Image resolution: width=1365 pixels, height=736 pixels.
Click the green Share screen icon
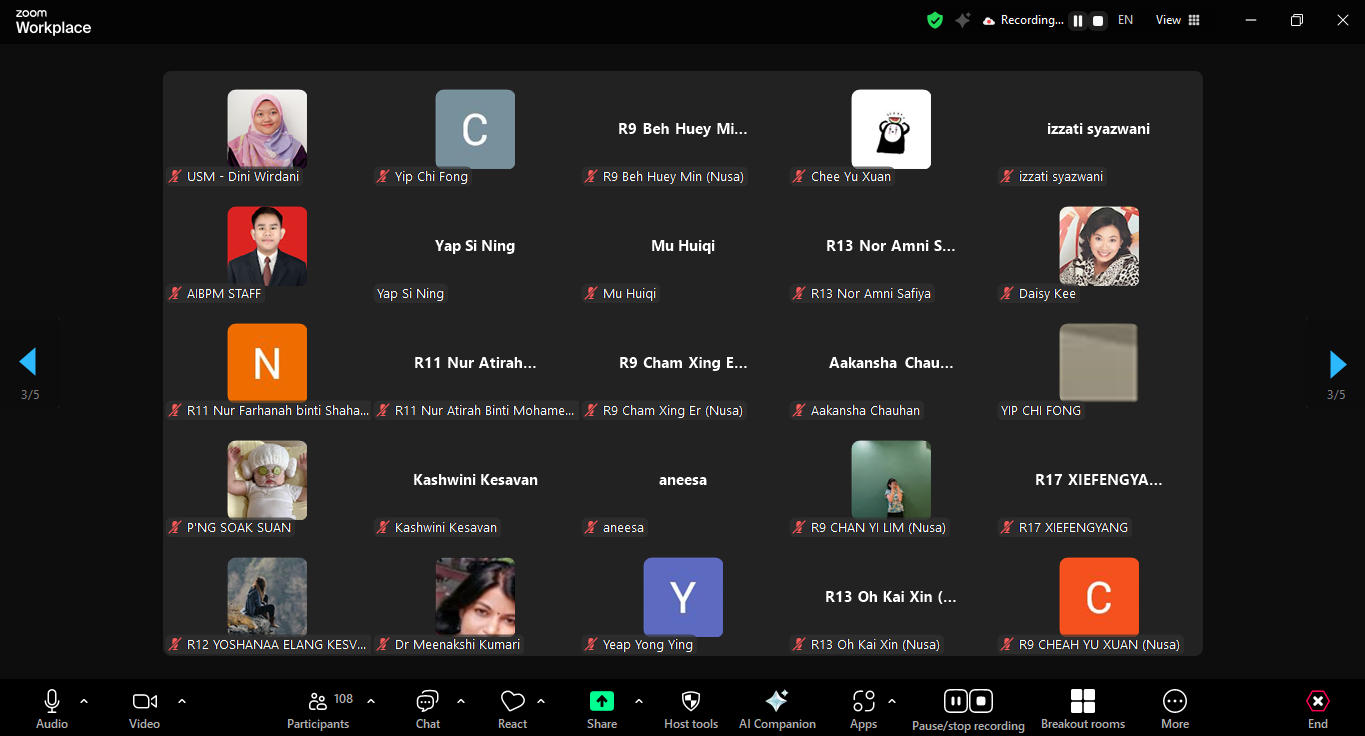tap(601, 701)
